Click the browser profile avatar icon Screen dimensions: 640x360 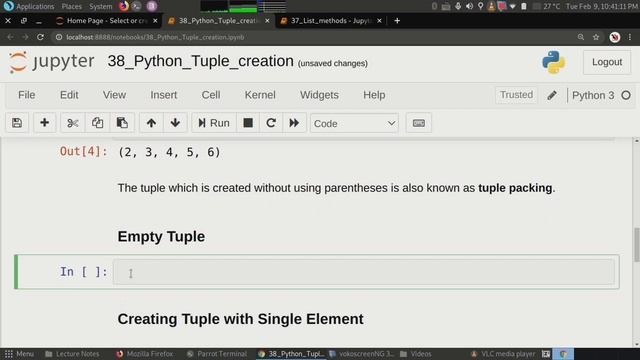coord(615,37)
